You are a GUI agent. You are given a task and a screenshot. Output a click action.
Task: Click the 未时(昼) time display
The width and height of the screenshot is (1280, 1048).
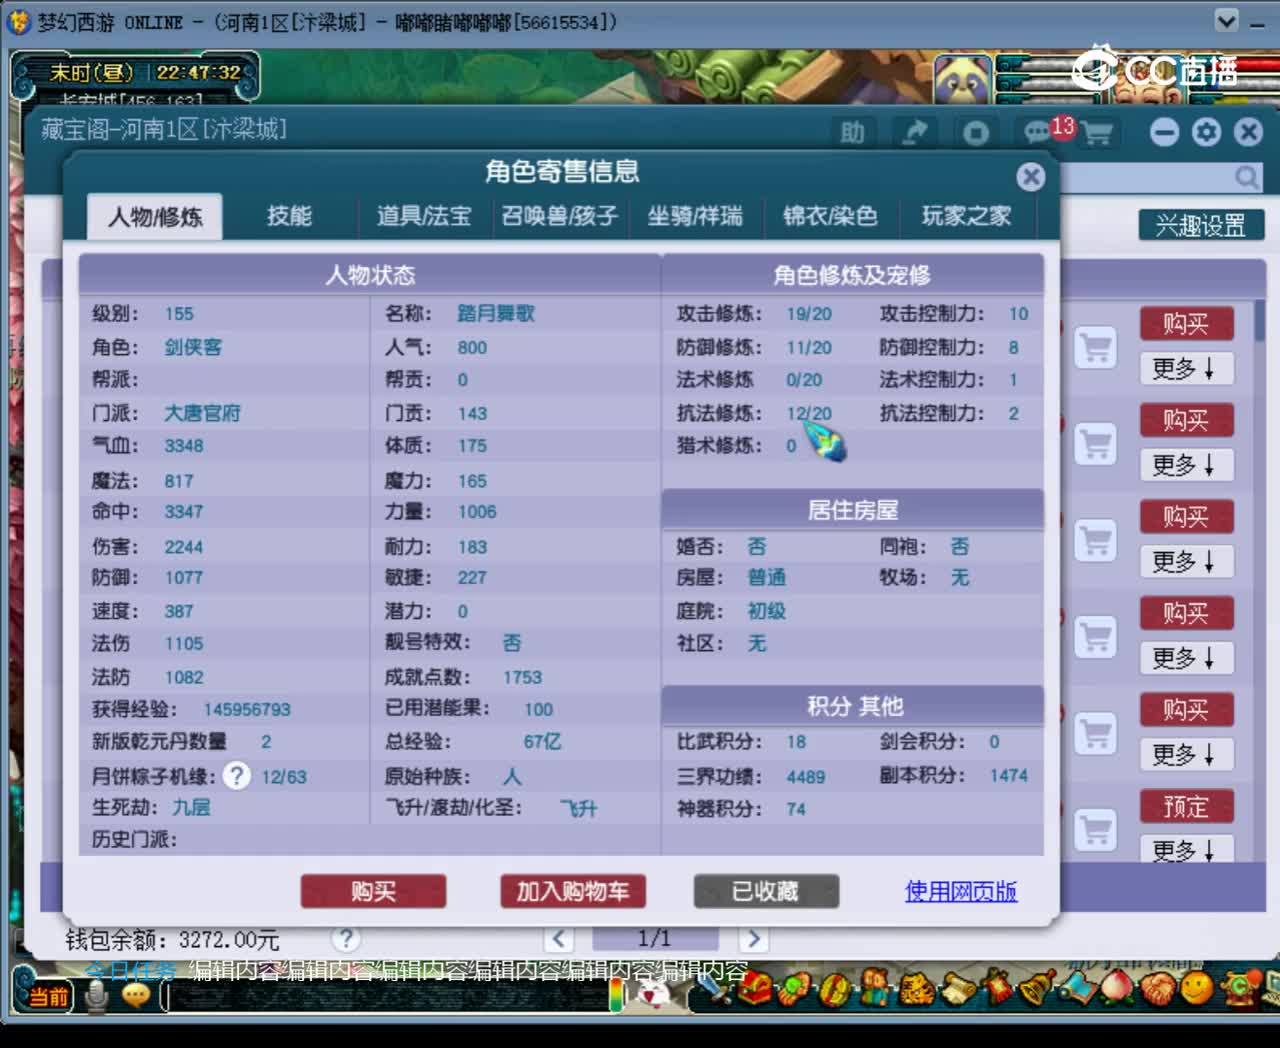[x=92, y=72]
